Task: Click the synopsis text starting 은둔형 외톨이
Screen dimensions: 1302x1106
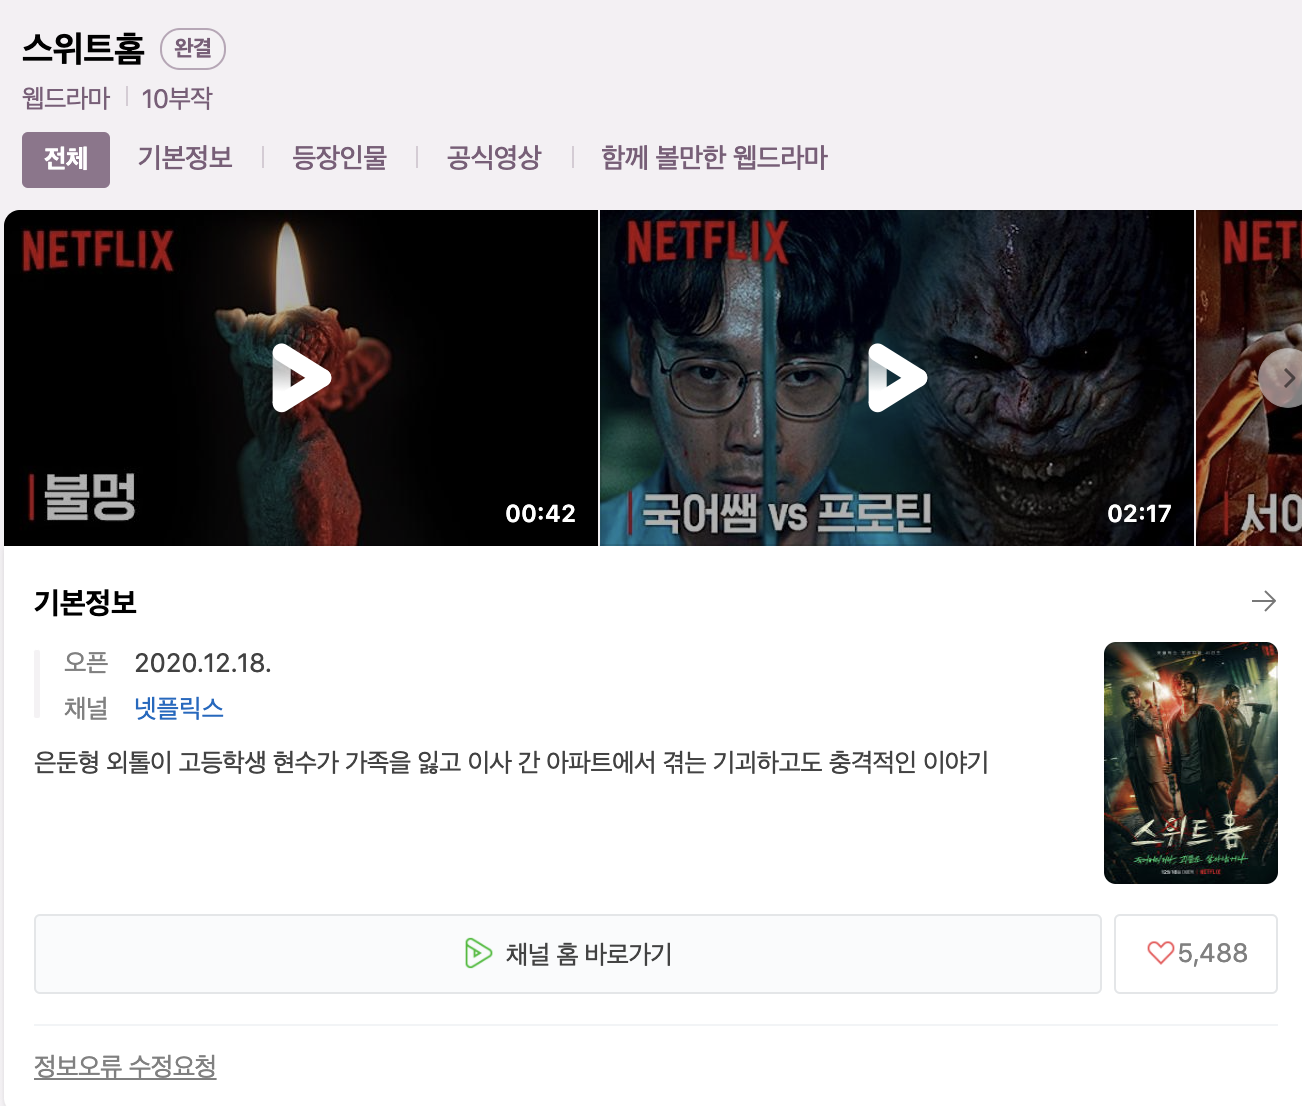Action: pos(511,762)
